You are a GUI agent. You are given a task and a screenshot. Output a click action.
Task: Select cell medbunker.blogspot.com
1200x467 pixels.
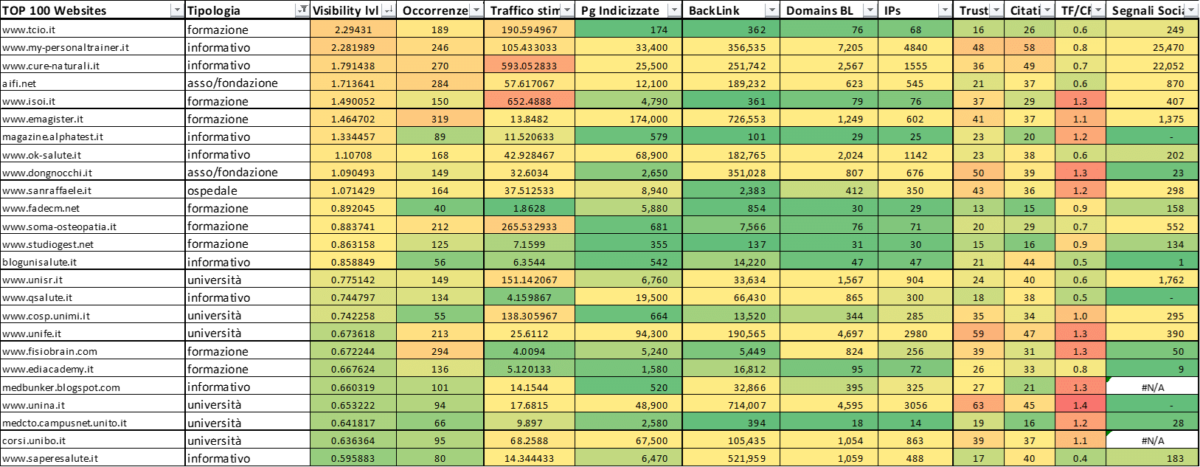[x=92, y=388]
